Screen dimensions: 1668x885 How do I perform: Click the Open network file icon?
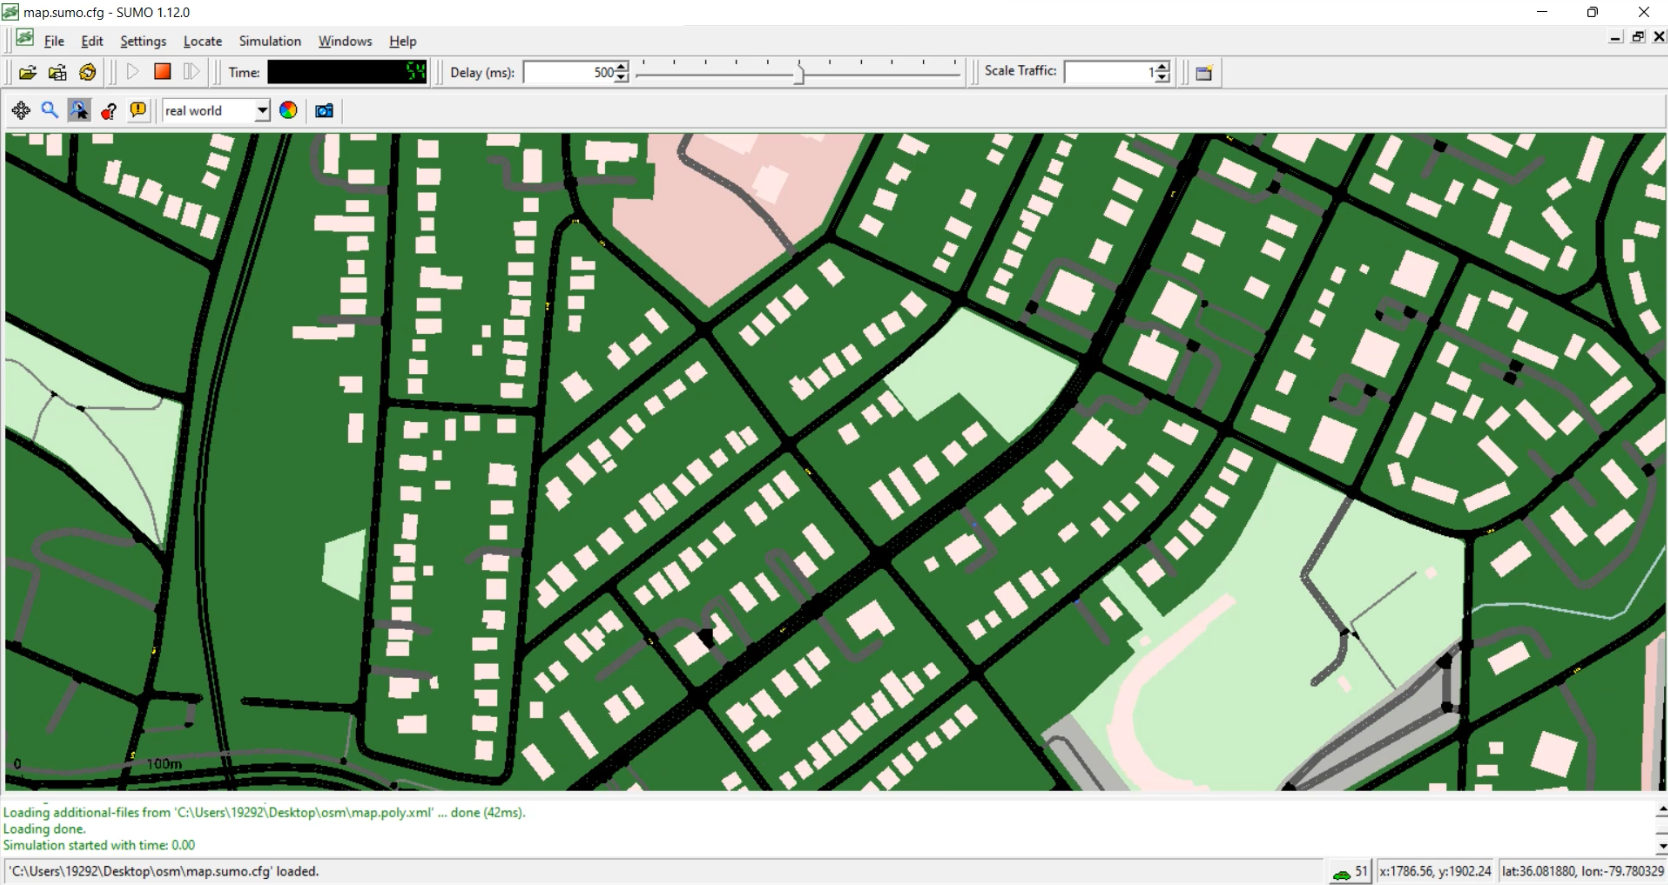click(58, 72)
